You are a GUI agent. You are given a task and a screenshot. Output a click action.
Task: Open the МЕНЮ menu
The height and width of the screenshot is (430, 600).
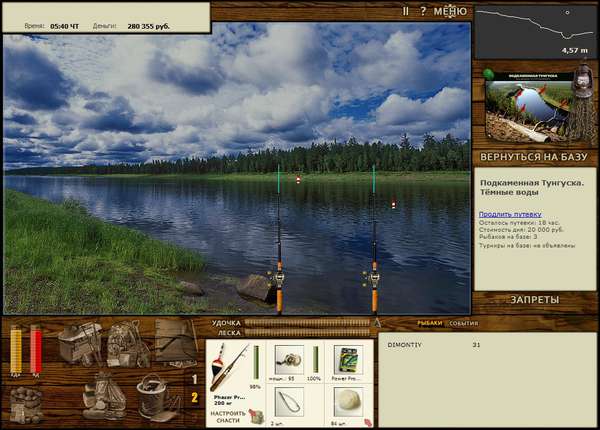pyautogui.click(x=450, y=11)
